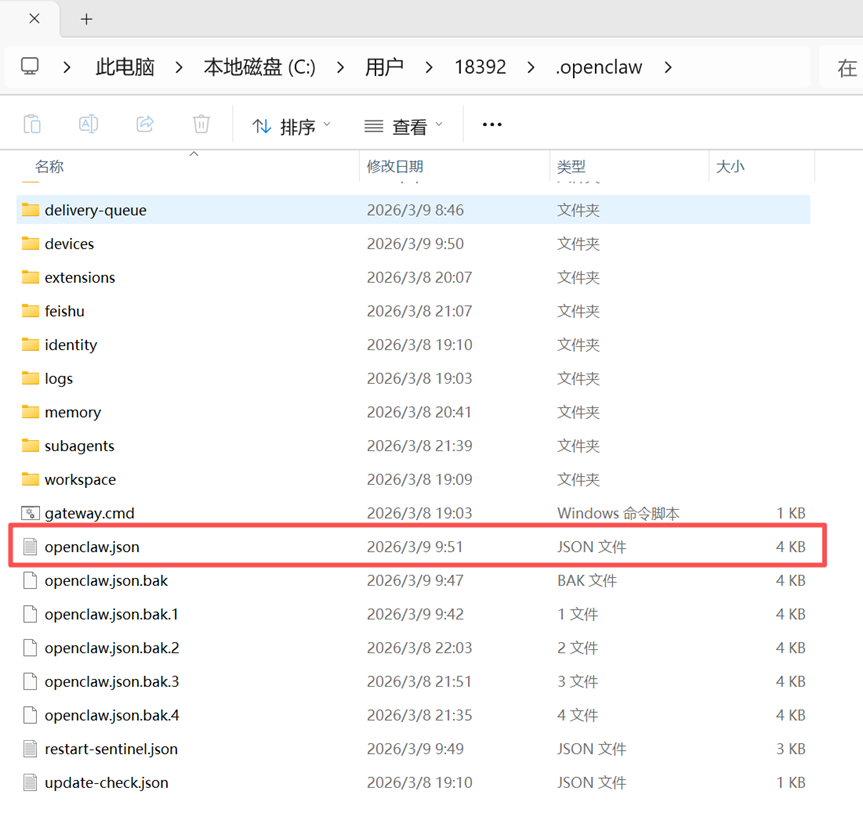
Task: Navigate to 此电脑 in breadcrumb
Action: (x=125, y=67)
